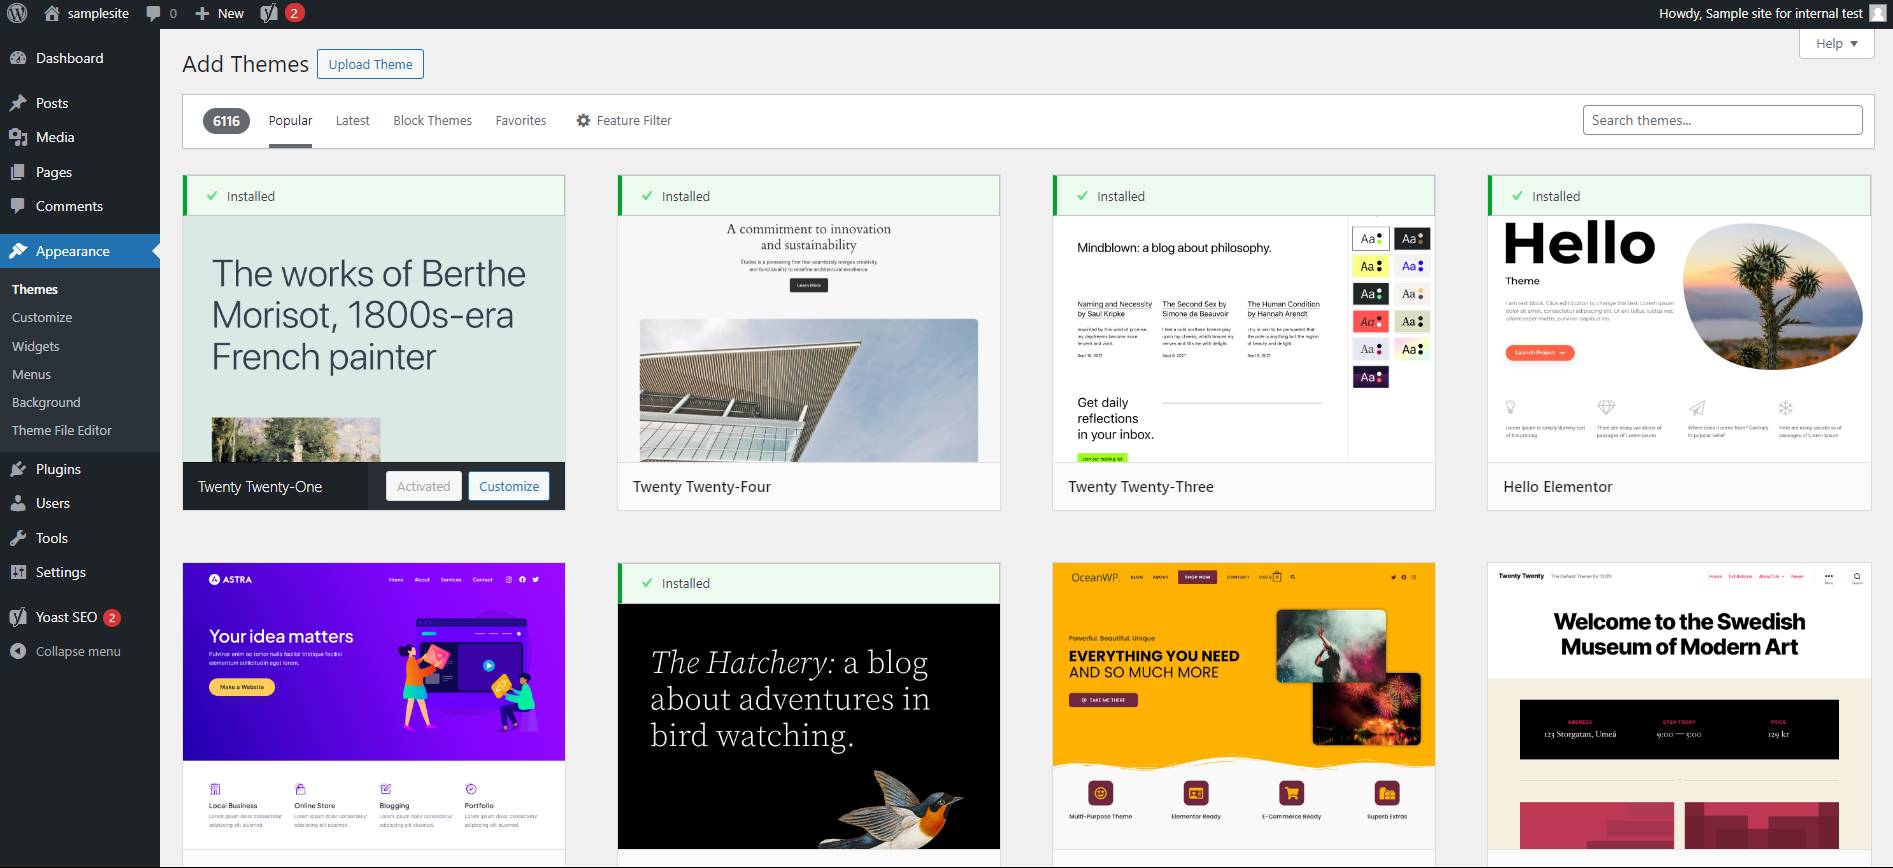The width and height of the screenshot is (1893, 868).
Task: Click the plus New icon
Action: coord(202,13)
